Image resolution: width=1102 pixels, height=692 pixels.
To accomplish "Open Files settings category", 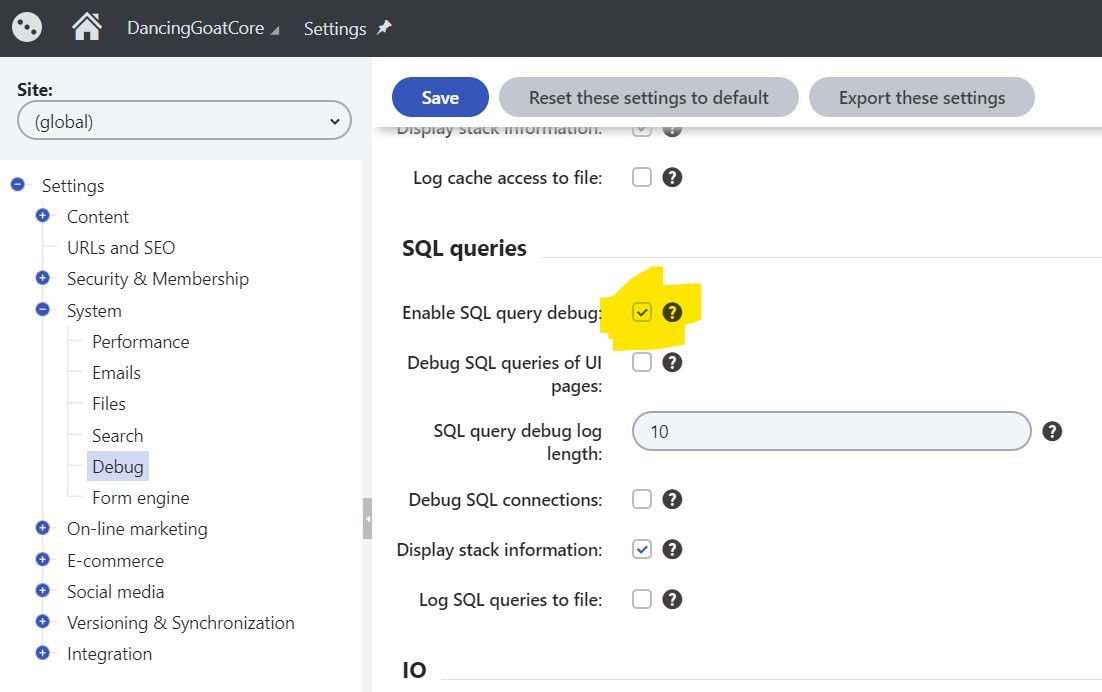I will click(x=109, y=404).
